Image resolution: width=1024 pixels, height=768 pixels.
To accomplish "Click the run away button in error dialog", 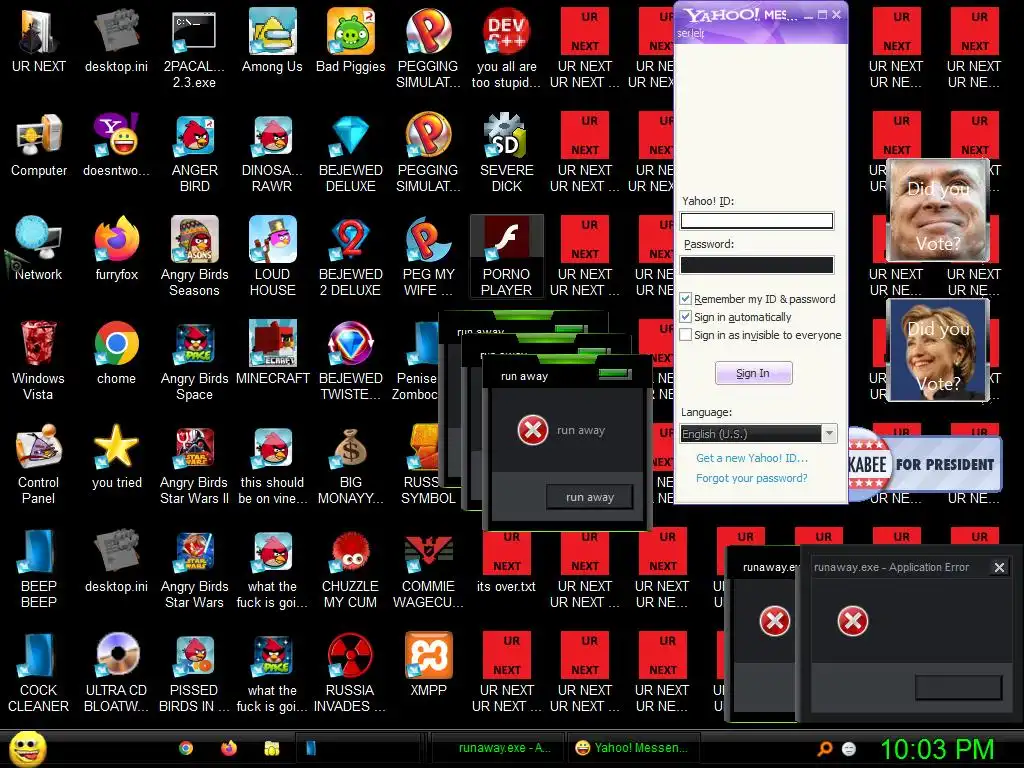I will point(590,497).
